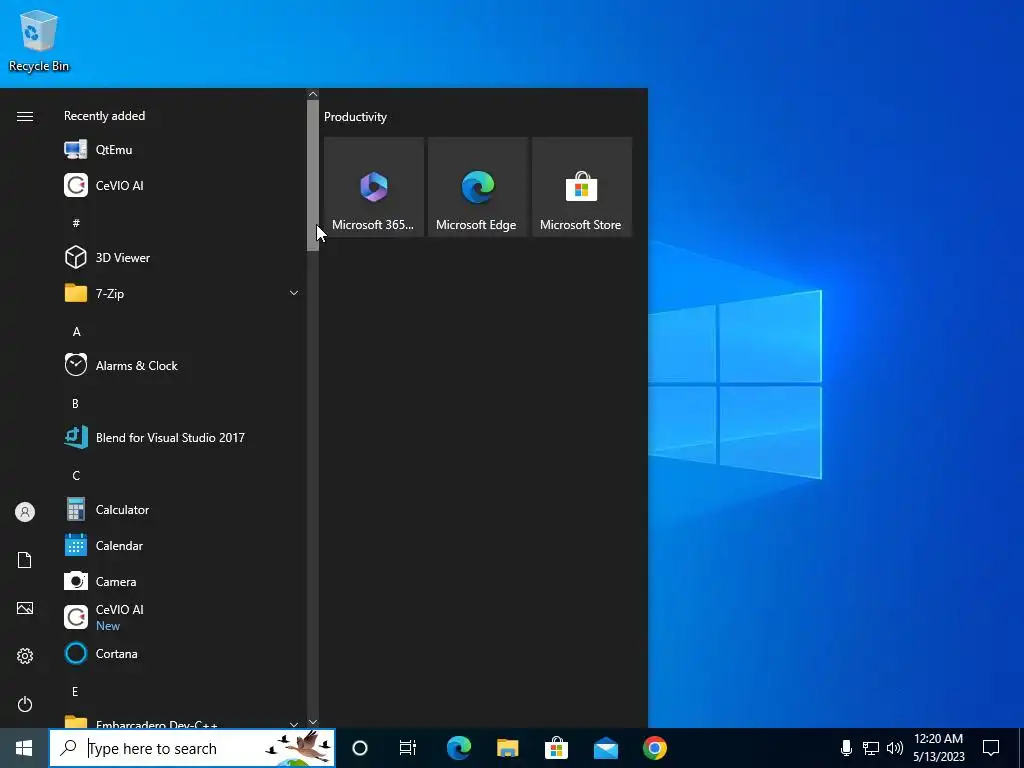1024x768 pixels.
Task: Launch Cortana from the app list
Action: [x=182, y=654]
